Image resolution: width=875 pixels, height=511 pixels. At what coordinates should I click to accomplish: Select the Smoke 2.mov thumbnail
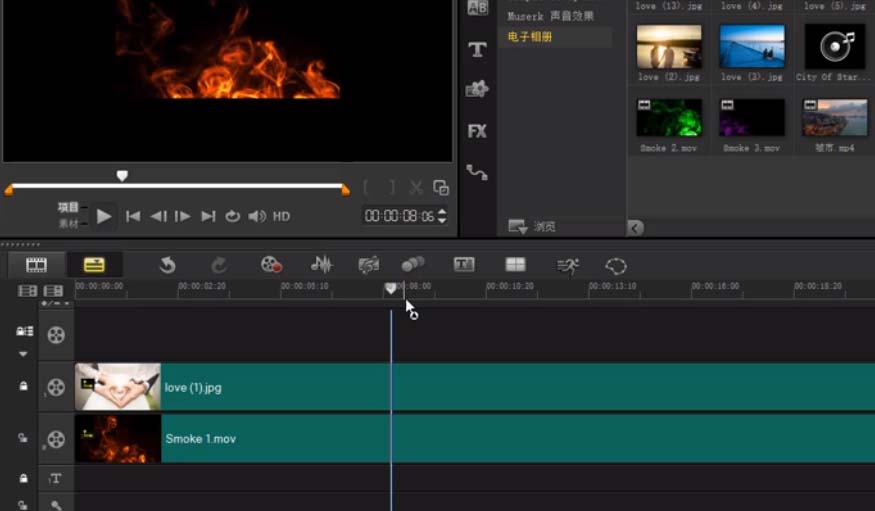coord(669,118)
